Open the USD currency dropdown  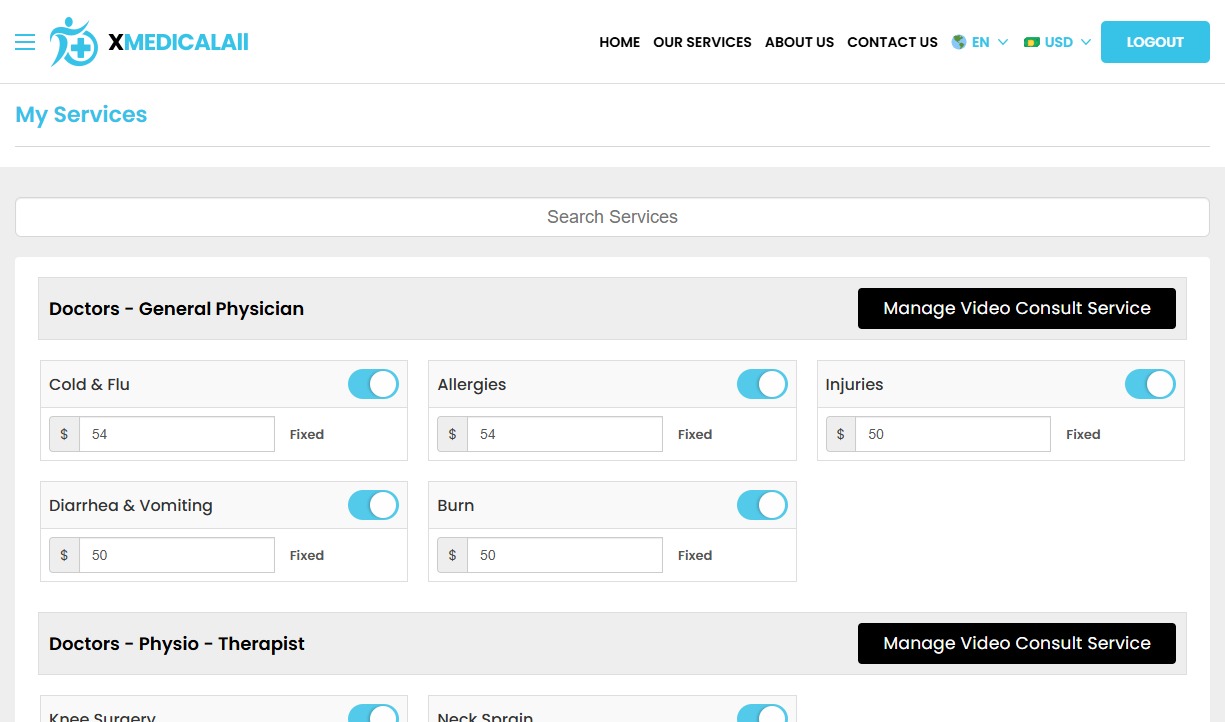point(1057,42)
